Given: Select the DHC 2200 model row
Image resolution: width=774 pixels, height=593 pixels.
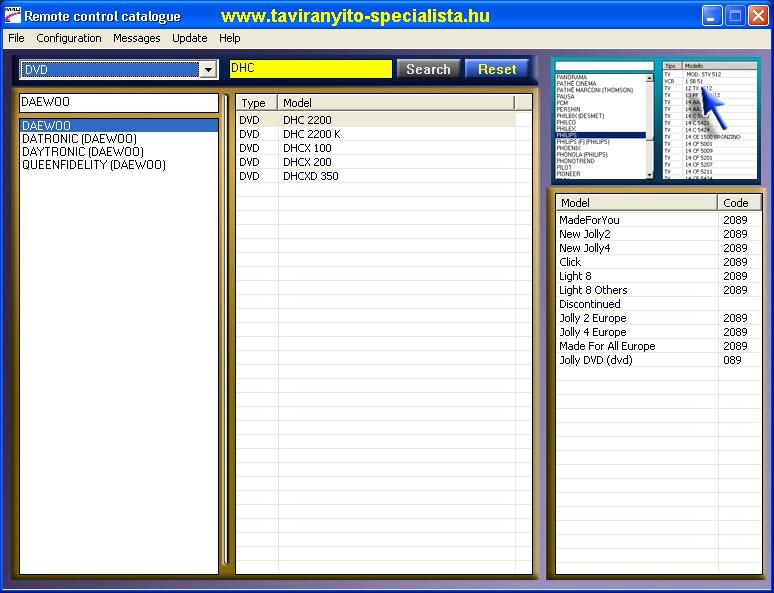Looking at the screenshot, I should point(376,120).
